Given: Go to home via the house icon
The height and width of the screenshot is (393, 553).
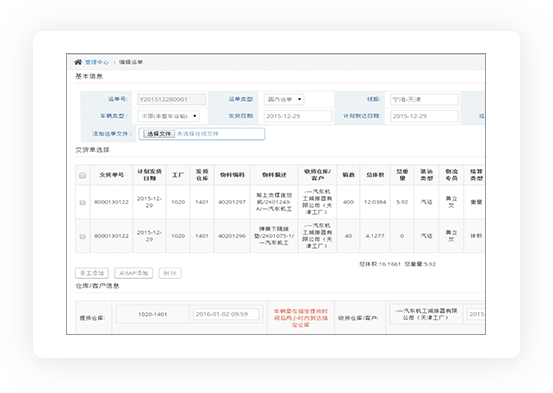Looking at the screenshot, I should coord(78,62).
